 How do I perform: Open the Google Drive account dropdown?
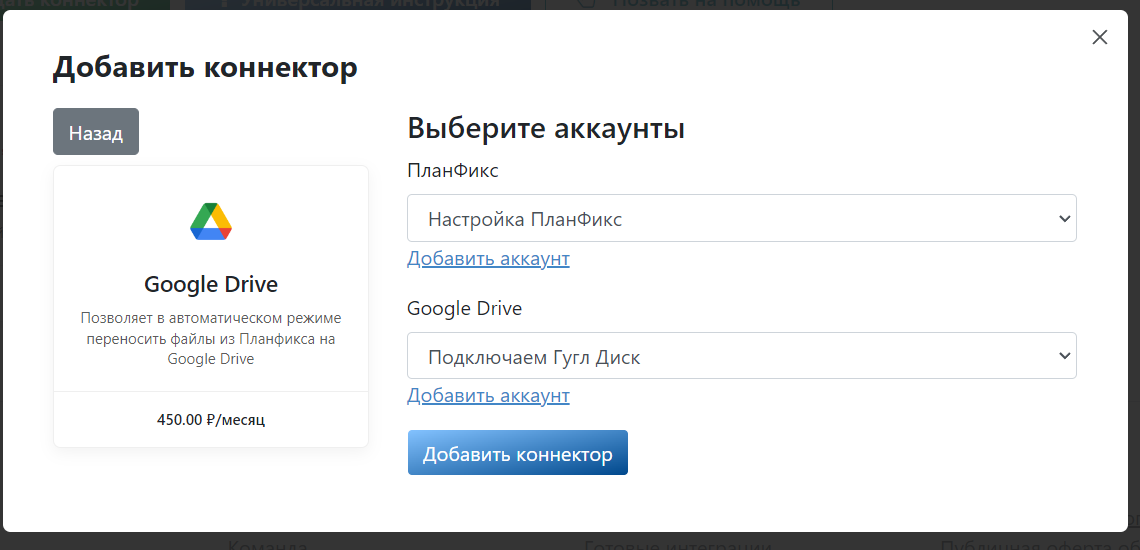742,356
